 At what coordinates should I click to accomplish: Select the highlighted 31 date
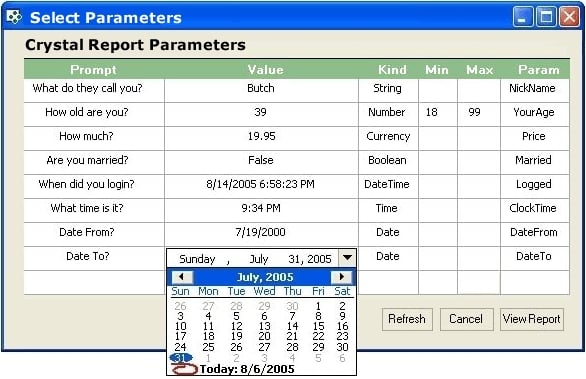pyautogui.click(x=181, y=358)
